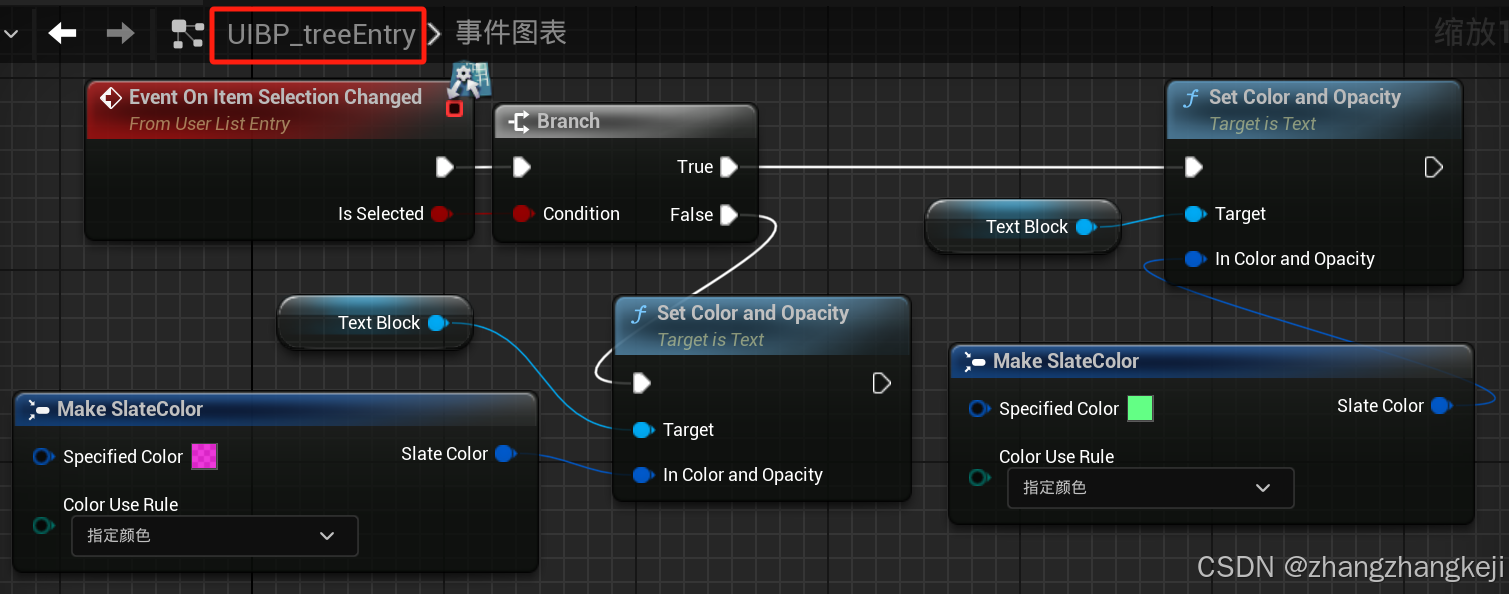Click Color Use Rule pin in green Make SlateColor
Image resolution: width=1509 pixels, height=594 pixels.
pos(978,477)
